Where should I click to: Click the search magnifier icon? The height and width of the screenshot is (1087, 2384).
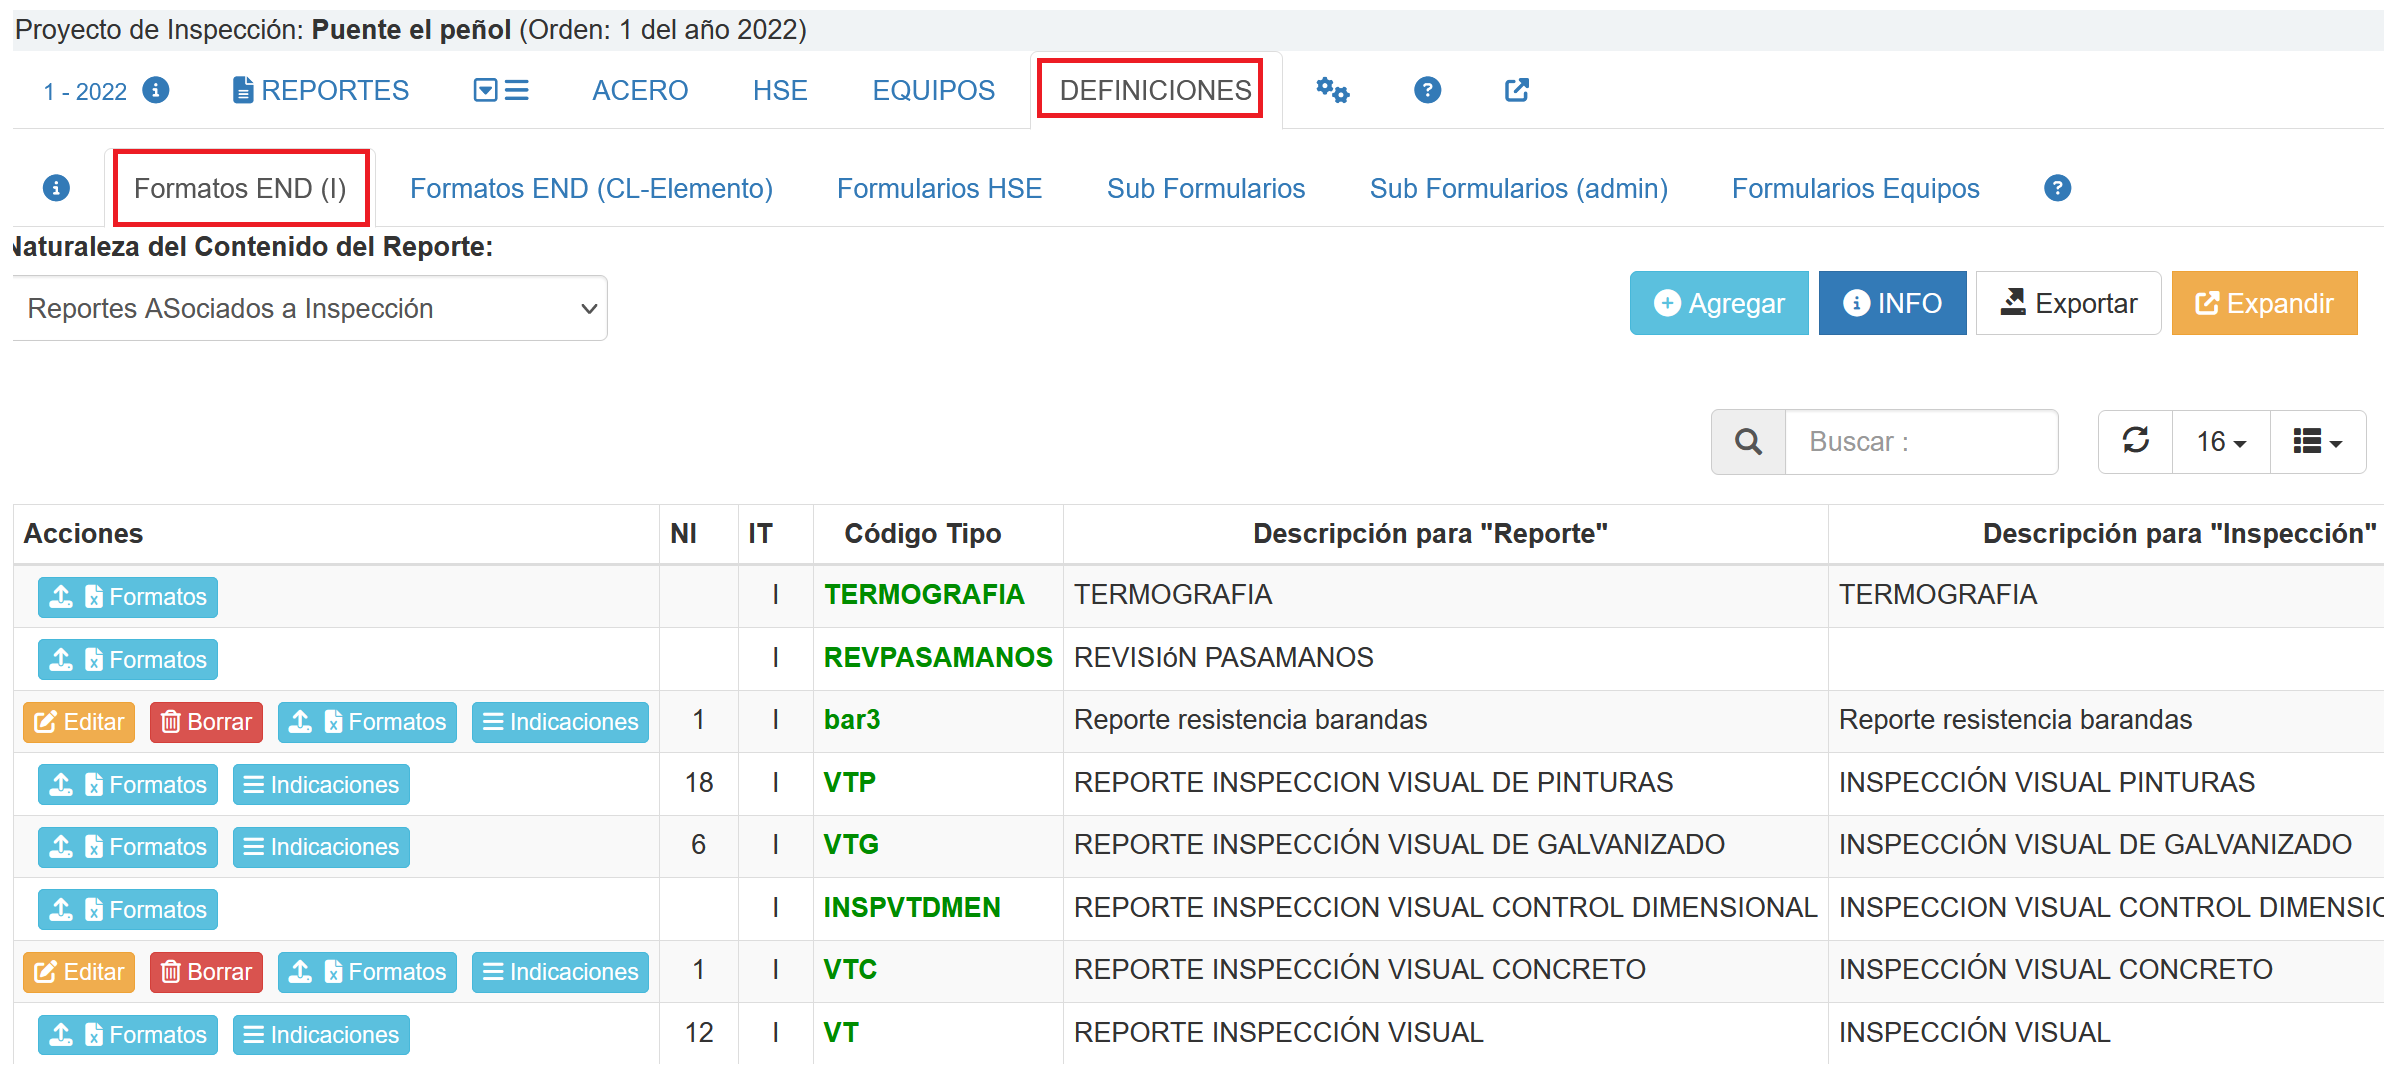click(1748, 441)
